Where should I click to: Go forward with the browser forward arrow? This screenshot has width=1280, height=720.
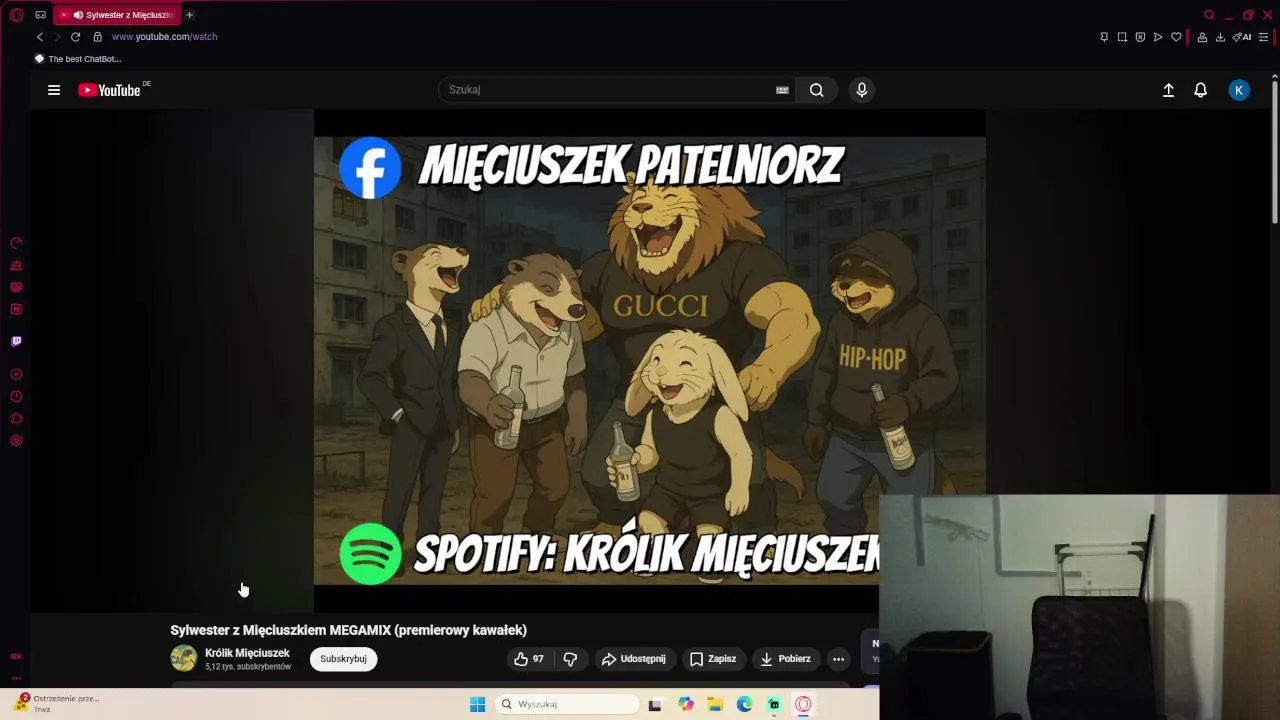coord(57,37)
